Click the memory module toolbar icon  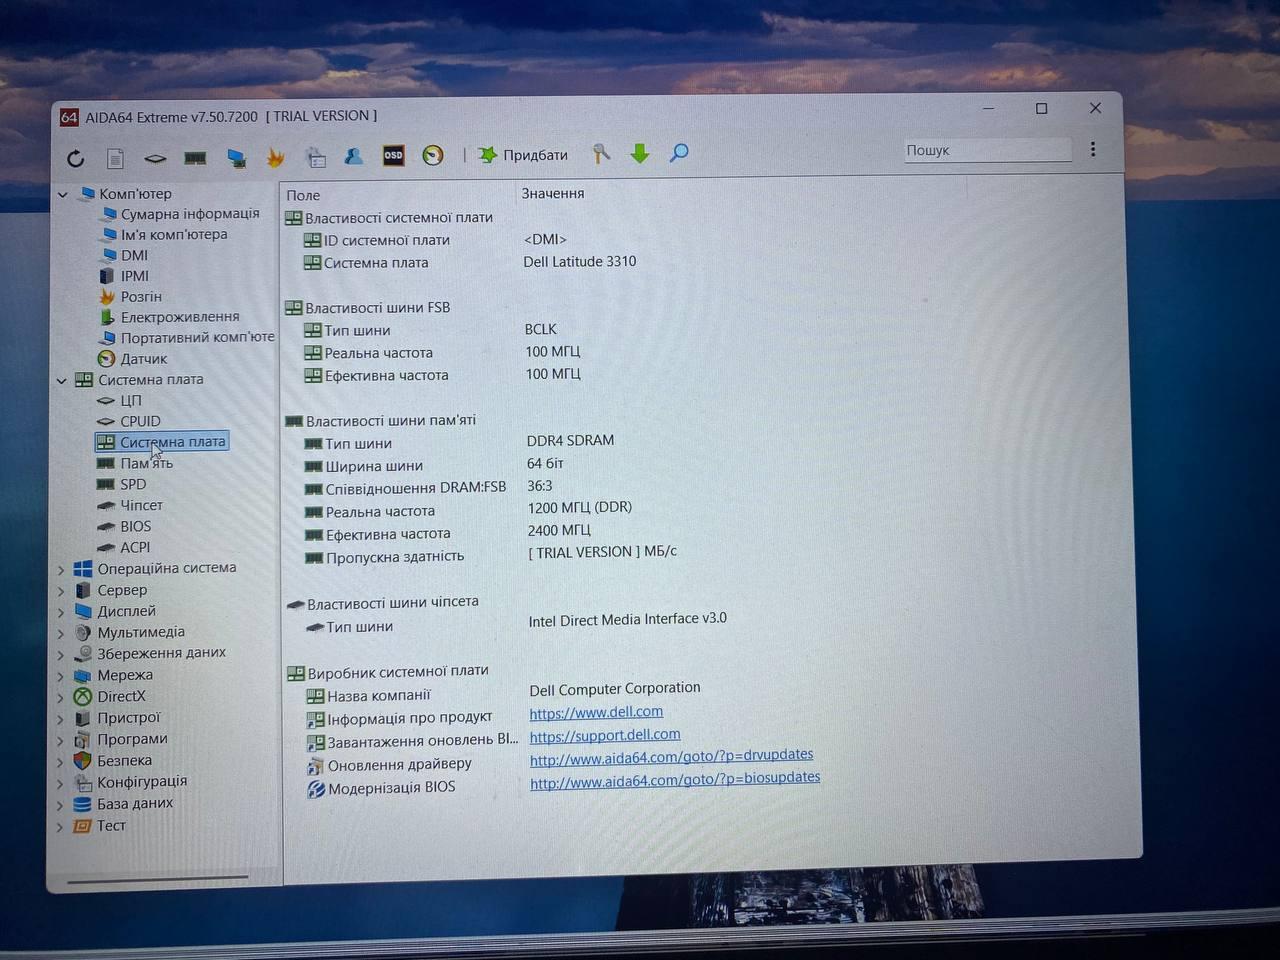click(x=195, y=158)
